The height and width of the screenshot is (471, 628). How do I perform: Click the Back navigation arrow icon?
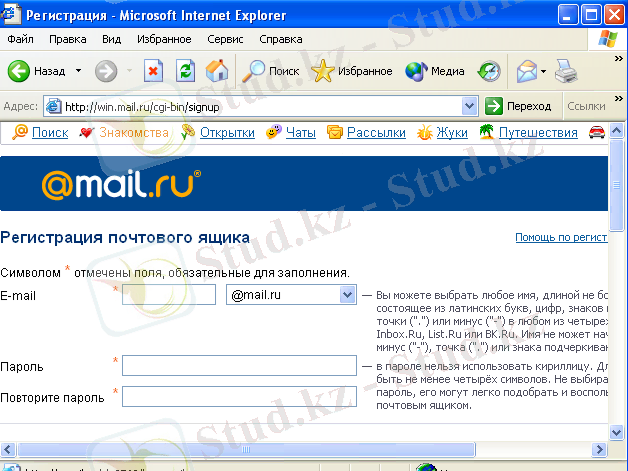(x=20, y=71)
